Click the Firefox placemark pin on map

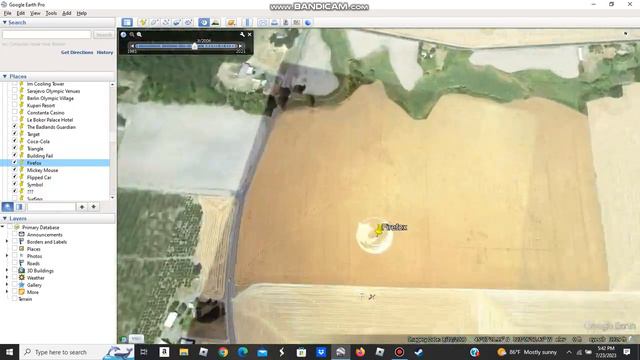tap(379, 230)
